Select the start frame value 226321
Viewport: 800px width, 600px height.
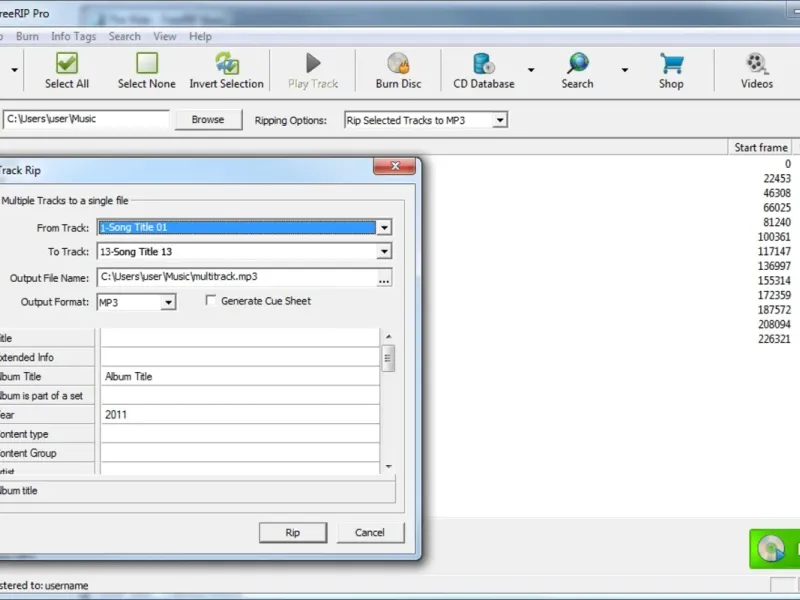click(774, 339)
